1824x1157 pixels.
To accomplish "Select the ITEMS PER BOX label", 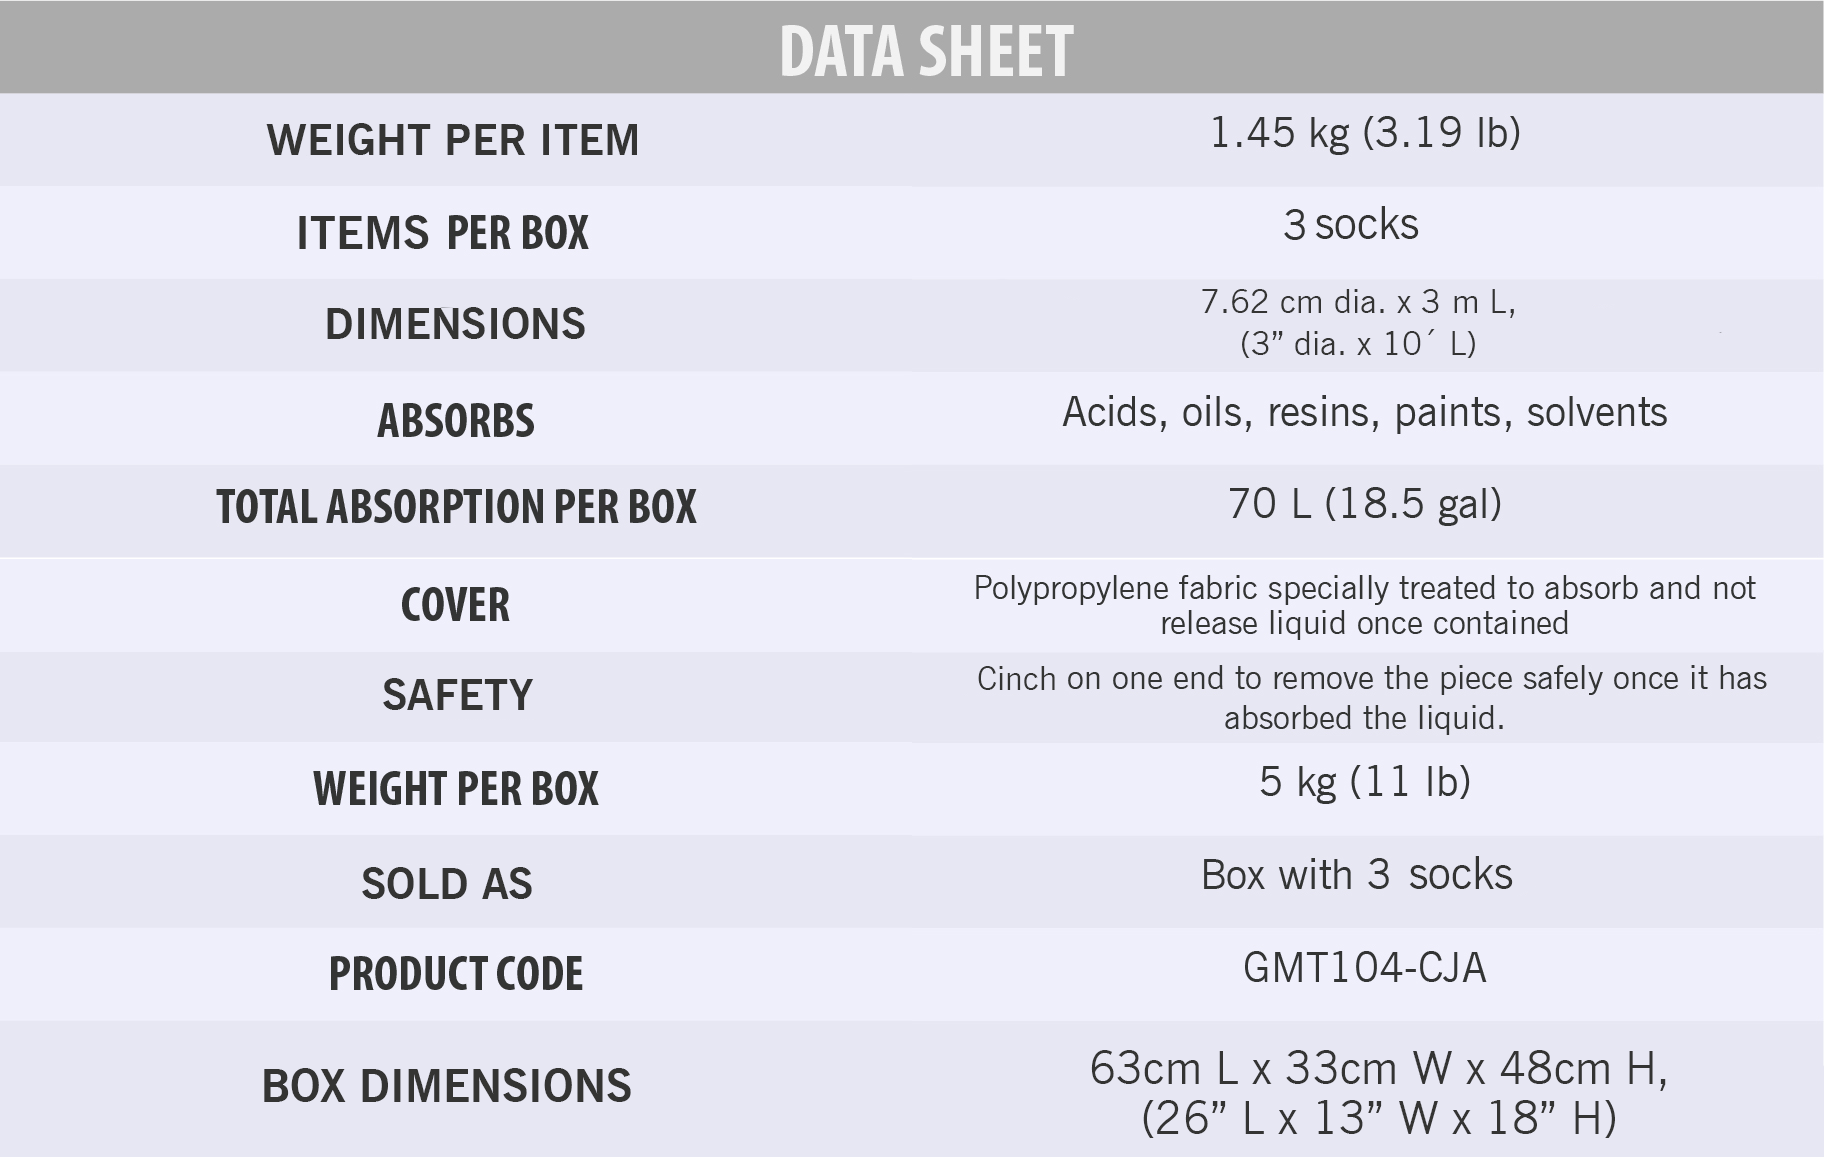I will pos(443,233).
